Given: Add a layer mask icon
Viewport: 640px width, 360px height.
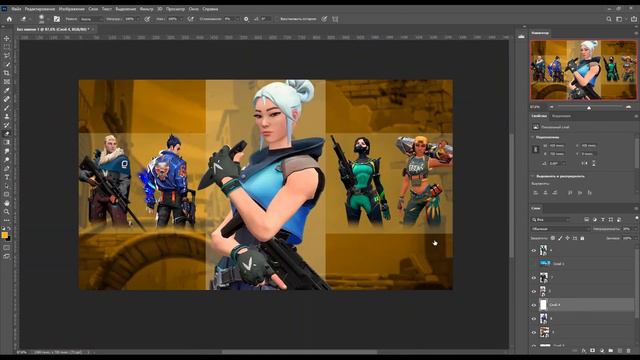Looking at the screenshot, I should (592, 351).
